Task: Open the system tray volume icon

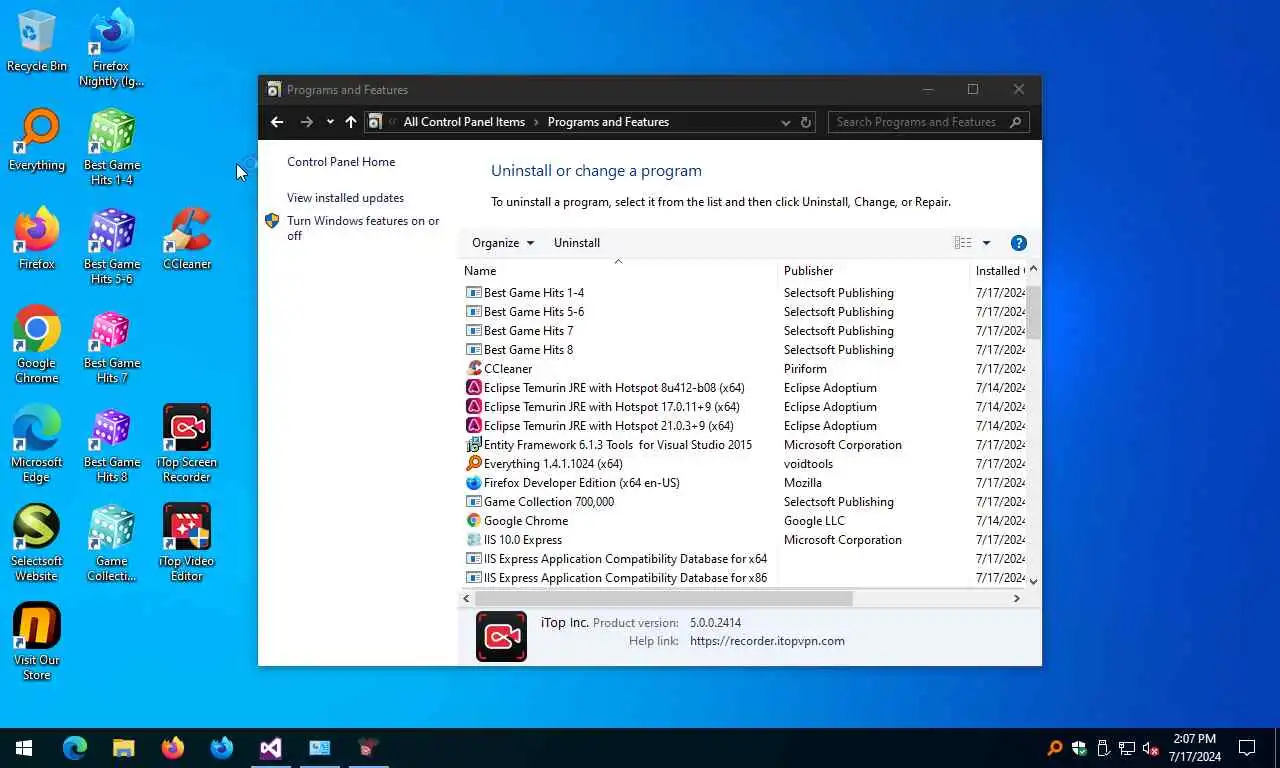Action: [x=1150, y=748]
